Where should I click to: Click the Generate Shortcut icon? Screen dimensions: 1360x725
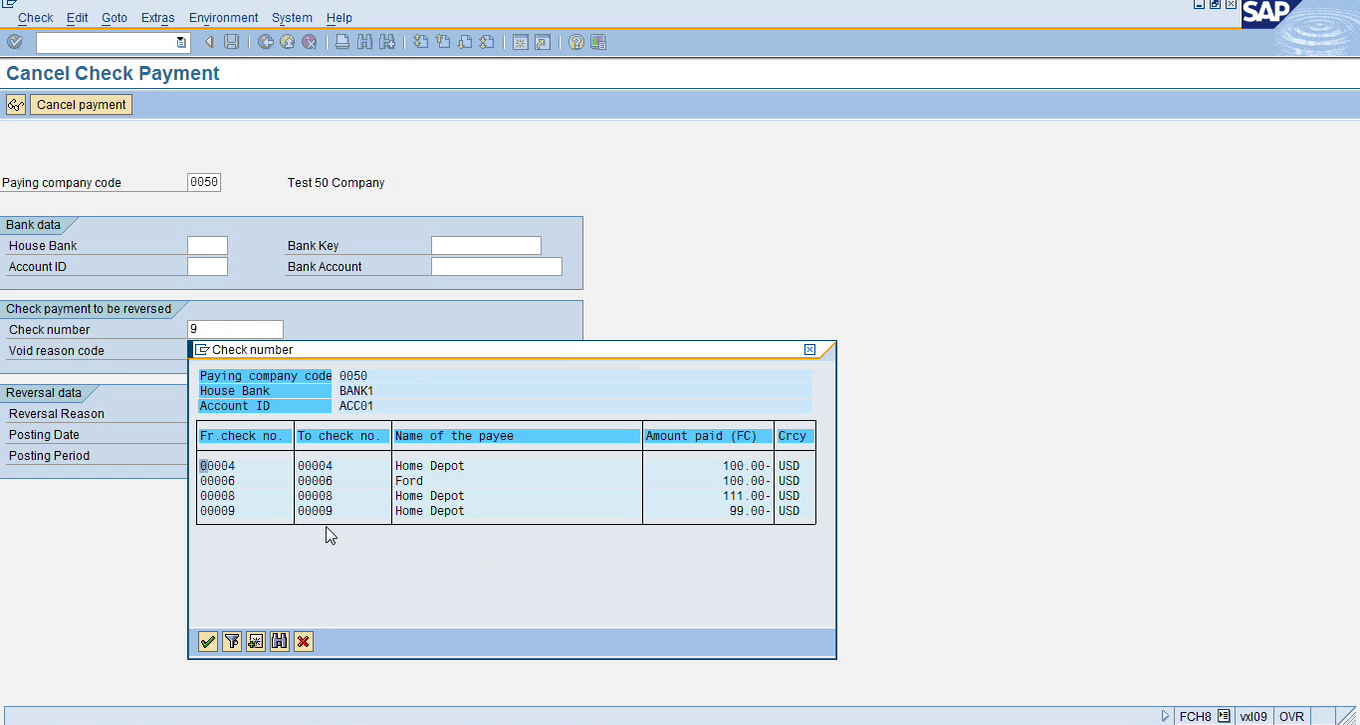pyautogui.click(x=542, y=42)
